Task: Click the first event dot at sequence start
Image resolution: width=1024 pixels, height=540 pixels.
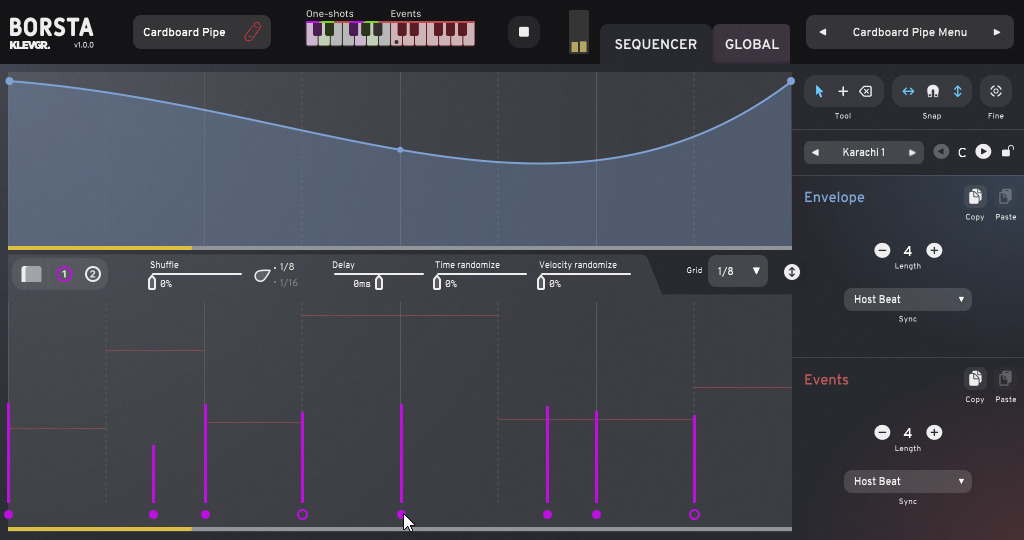Action: (x=8, y=515)
